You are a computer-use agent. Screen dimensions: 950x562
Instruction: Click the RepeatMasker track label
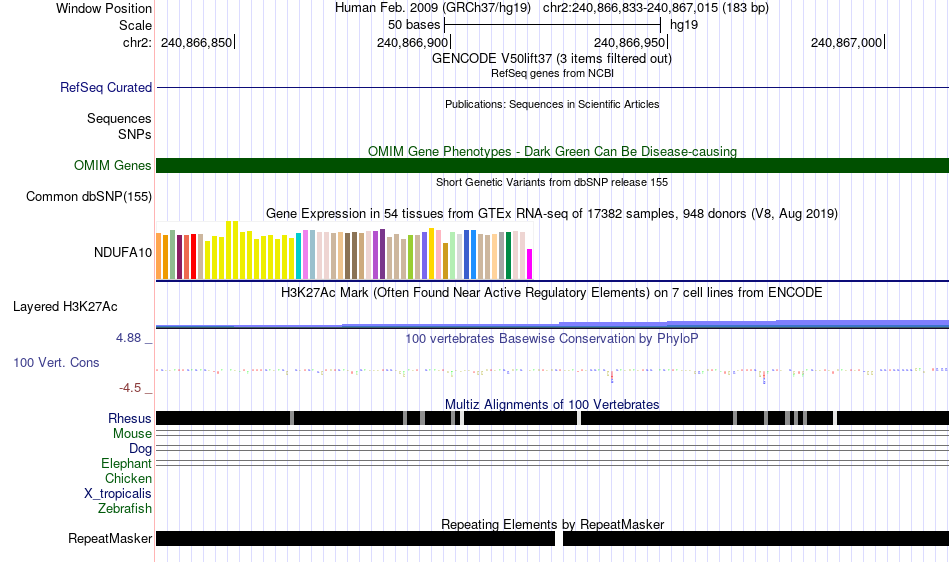[x=110, y=538]
